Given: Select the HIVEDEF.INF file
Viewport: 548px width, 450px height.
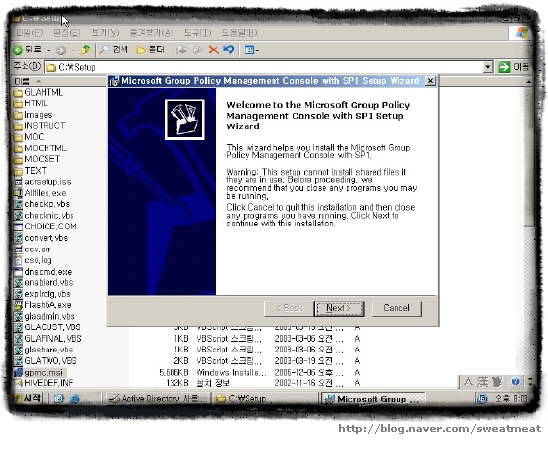Looking at the screenshot, I should (x=44, y=383).
